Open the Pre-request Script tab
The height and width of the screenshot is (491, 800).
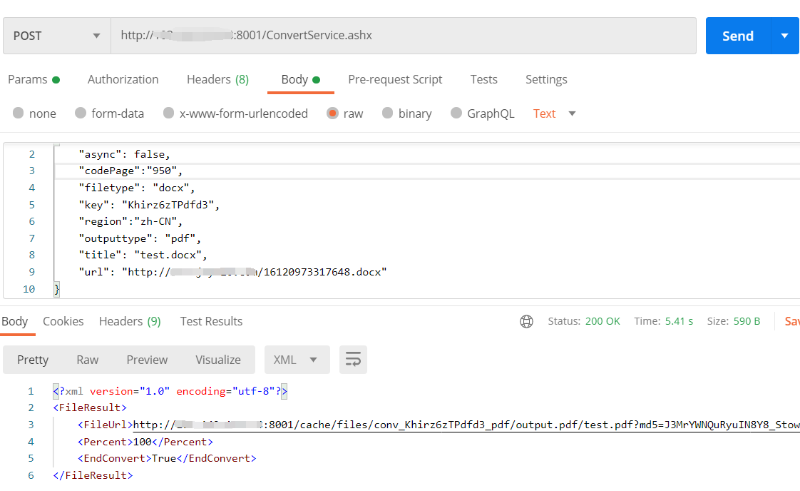coord(395,80)
